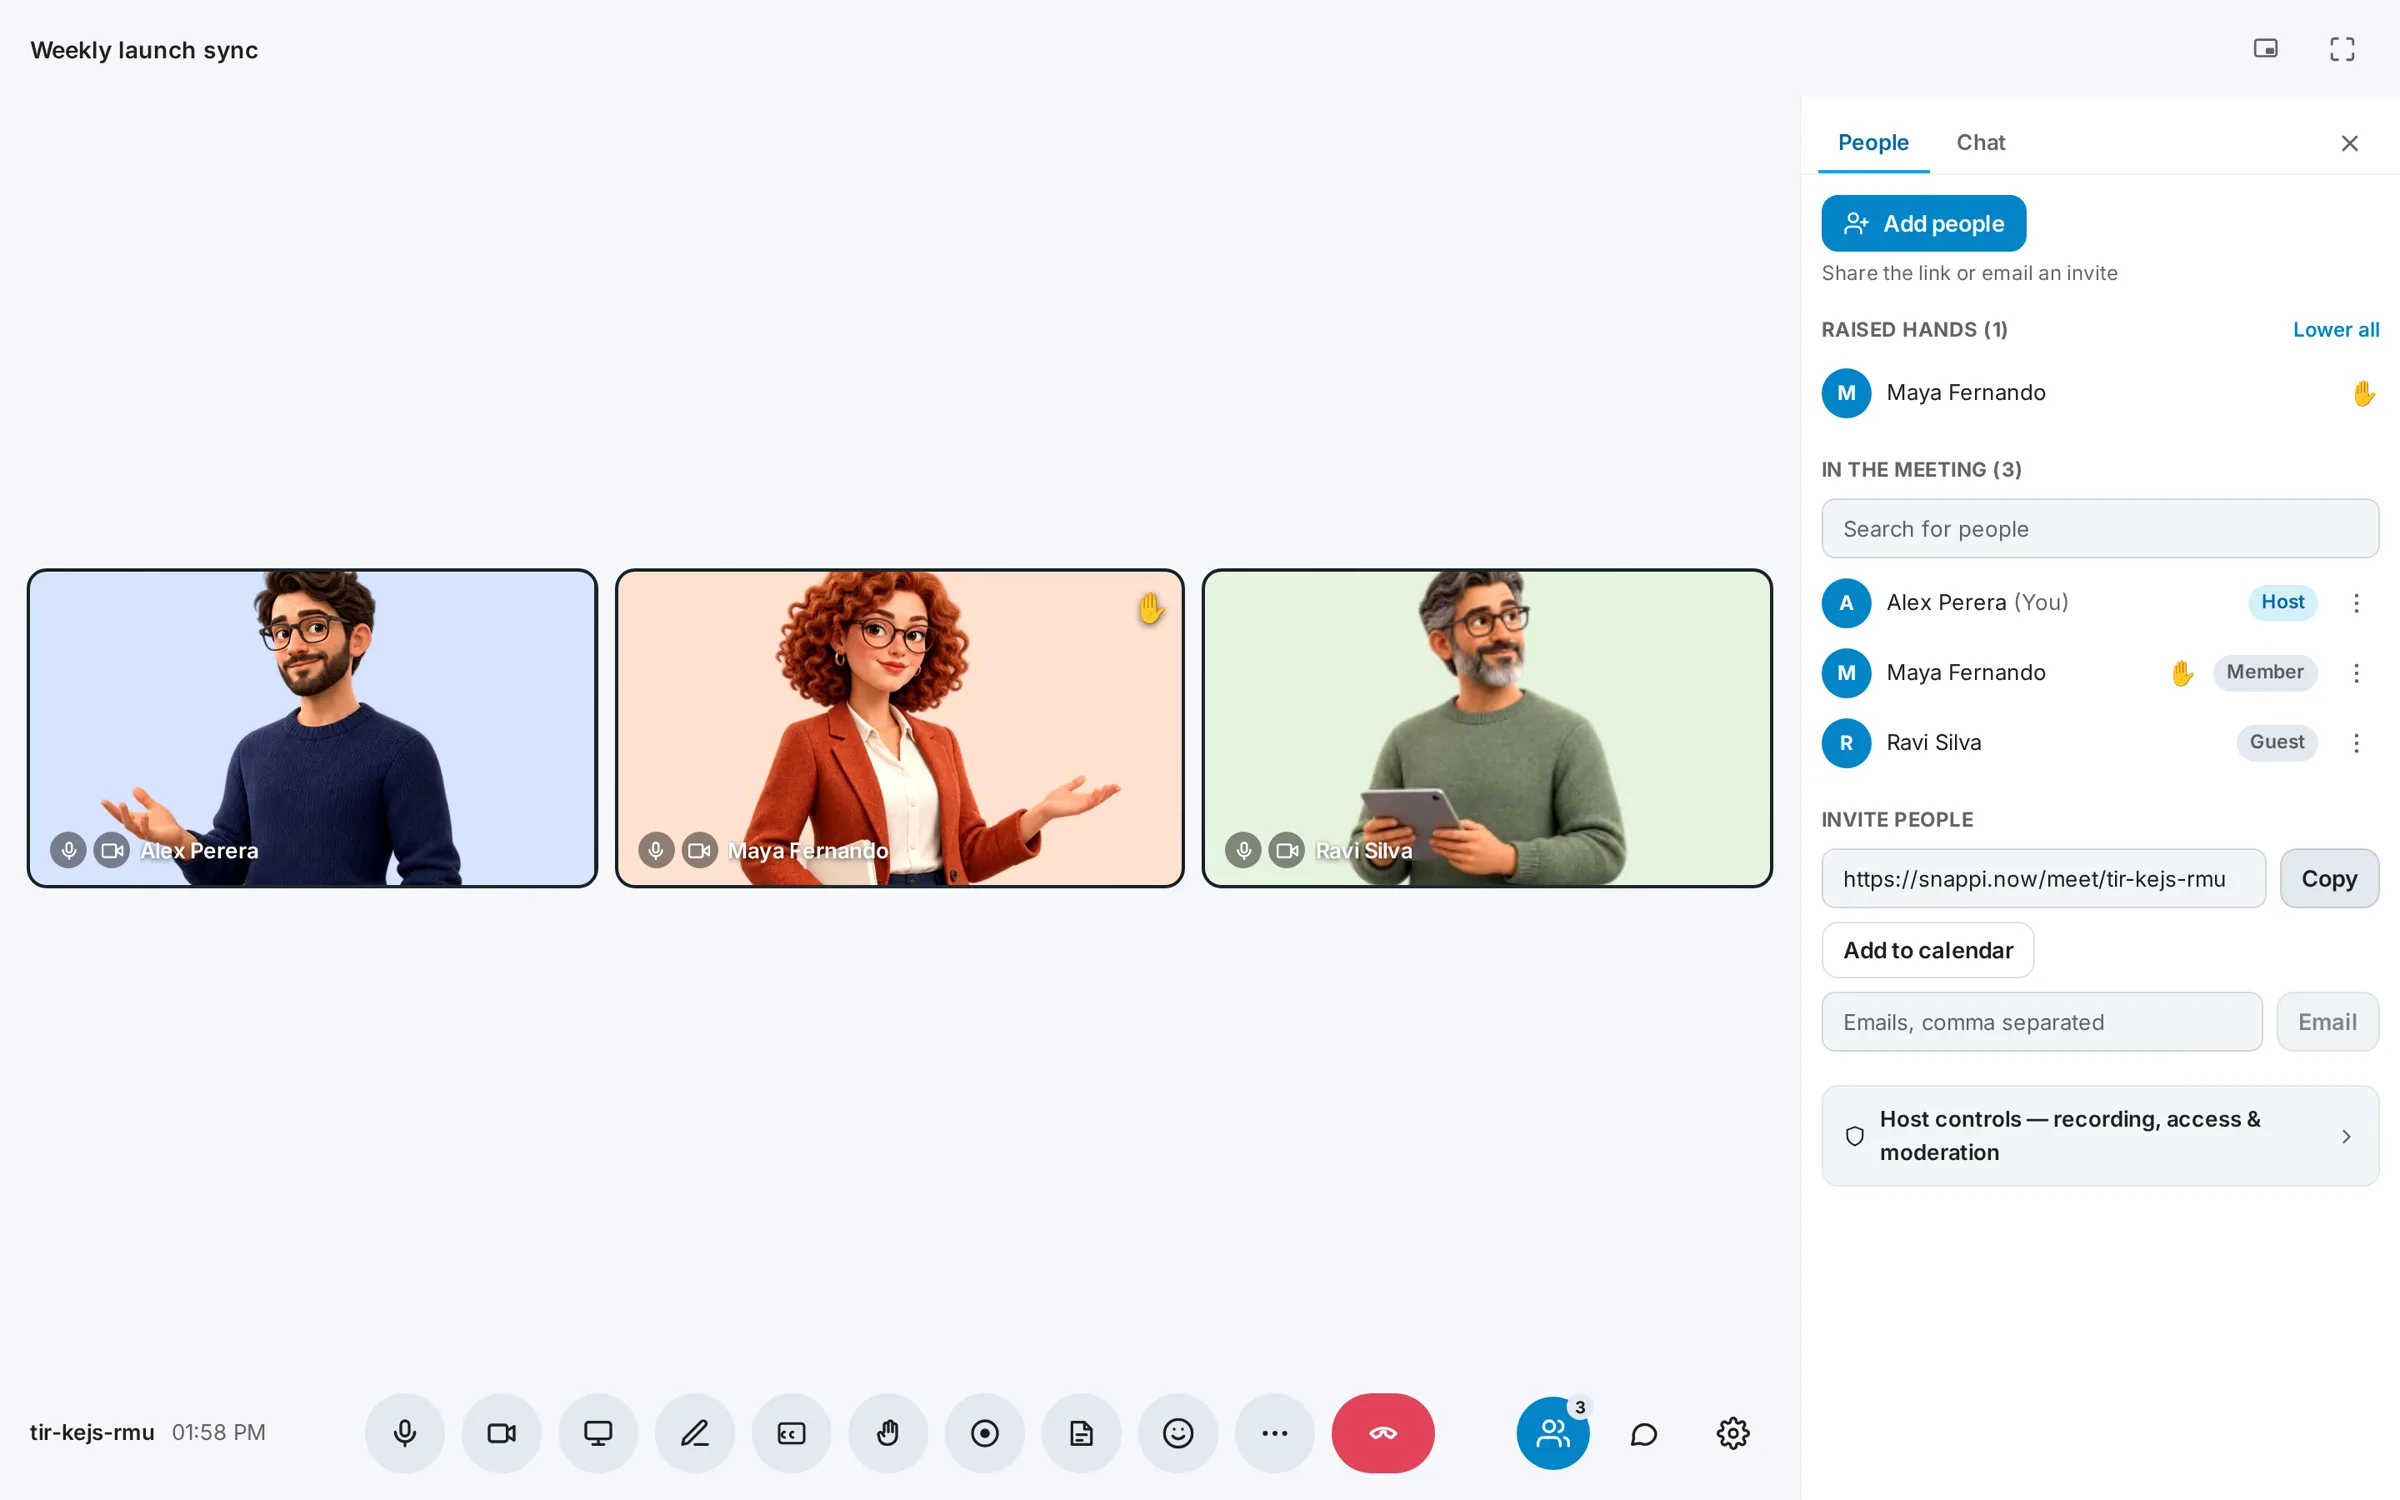Viewport: 2400px width, 1500px height.
Task: Select Ravi Silva video tile
Action: point(1487,728)
